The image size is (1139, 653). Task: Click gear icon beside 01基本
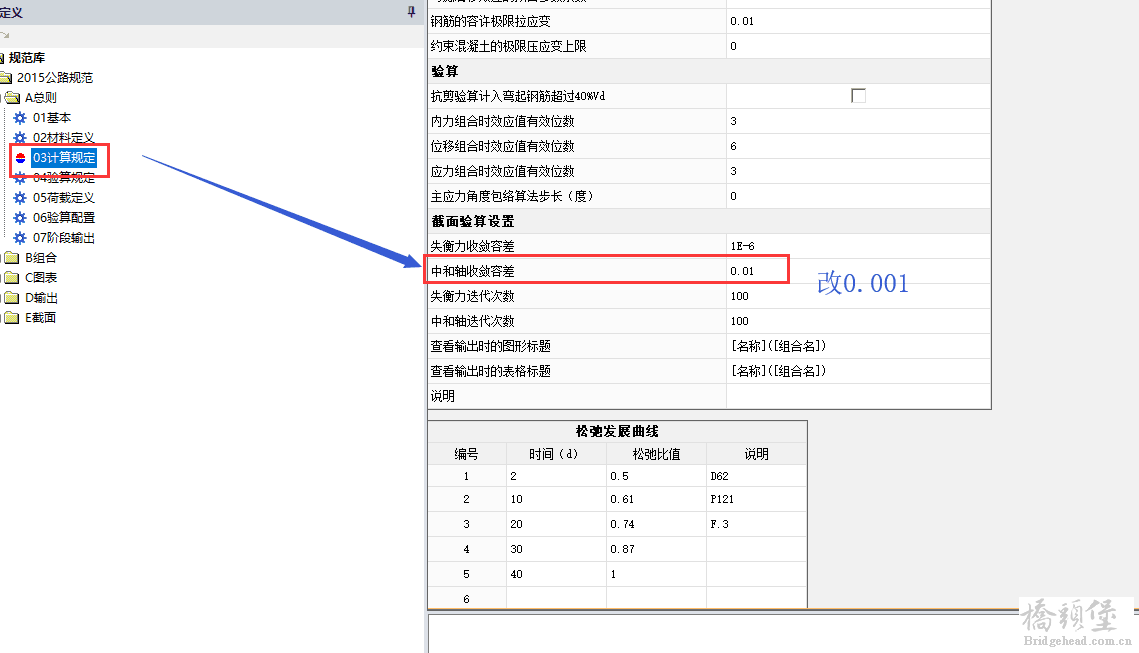20,118
